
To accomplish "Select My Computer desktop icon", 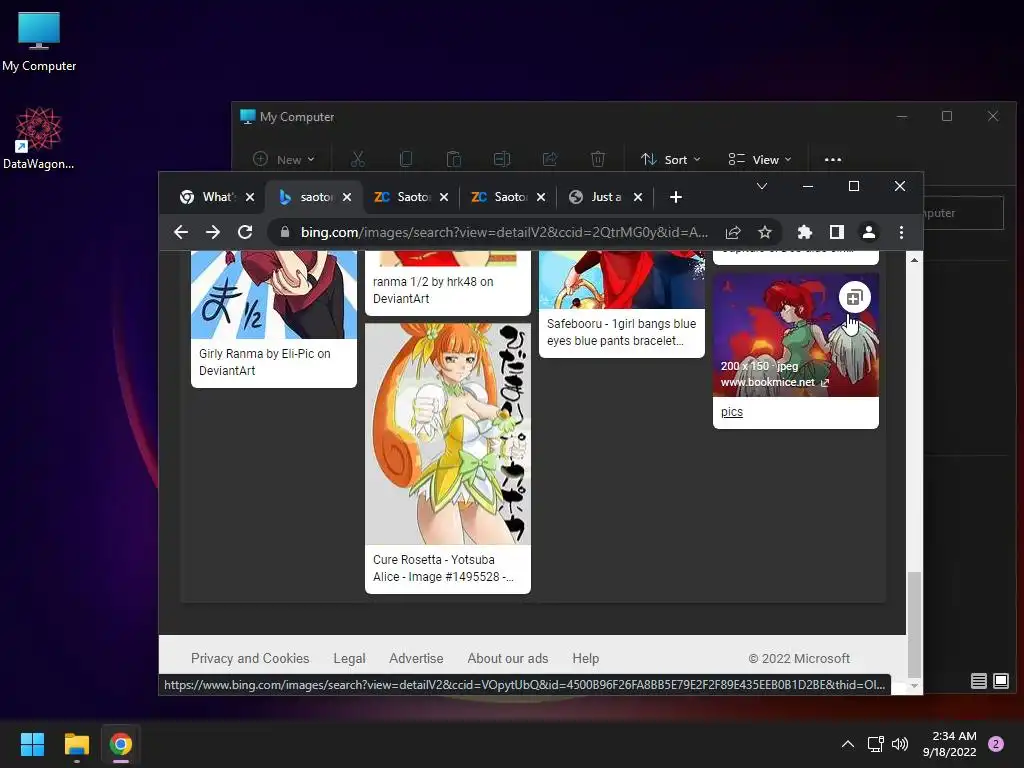I will pyautogui.click(x=39, y=42).
